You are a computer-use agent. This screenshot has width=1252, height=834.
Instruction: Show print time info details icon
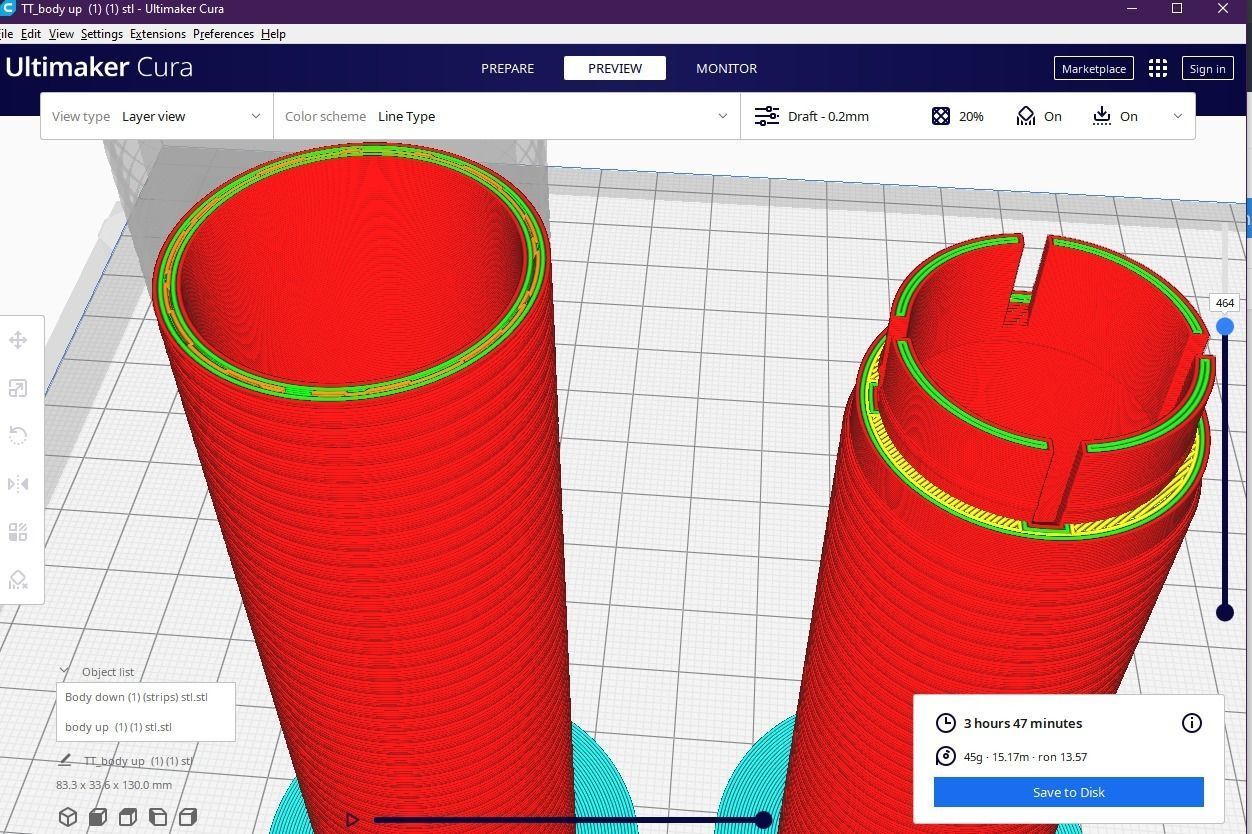coord(1192,723)
